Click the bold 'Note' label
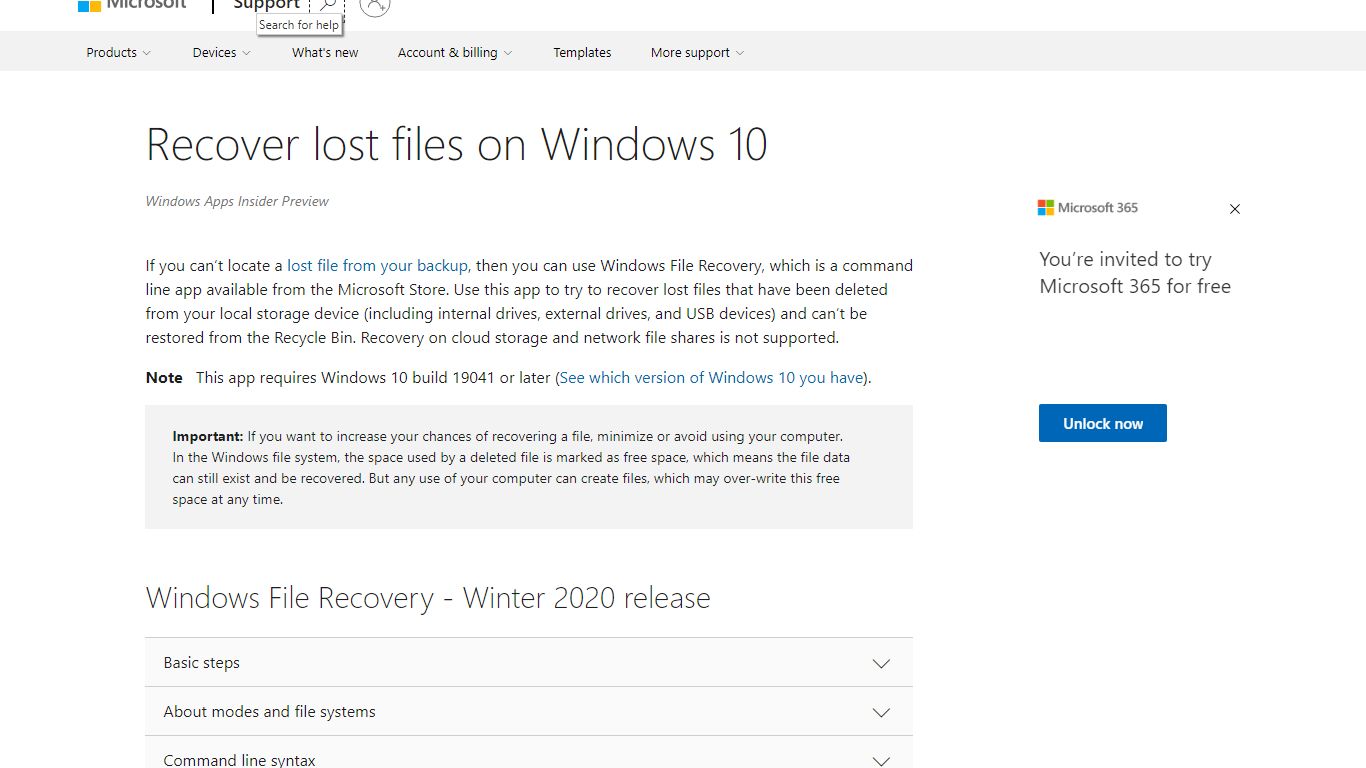The width and height of the screenshot is (1366, 768). tap(164, 377)
